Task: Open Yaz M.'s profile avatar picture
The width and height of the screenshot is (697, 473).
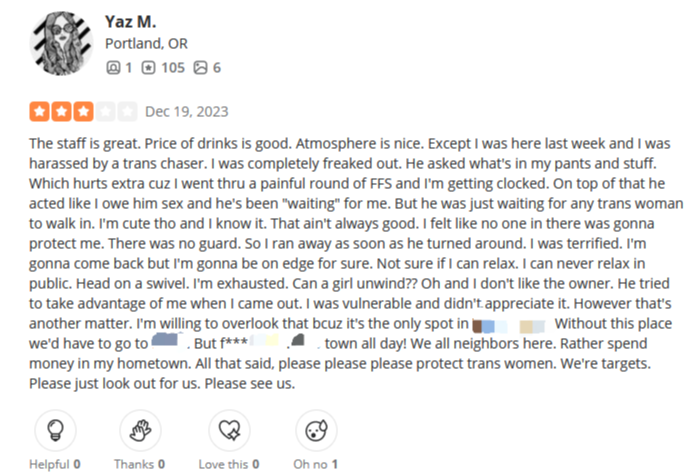Action: coord(61,44)
